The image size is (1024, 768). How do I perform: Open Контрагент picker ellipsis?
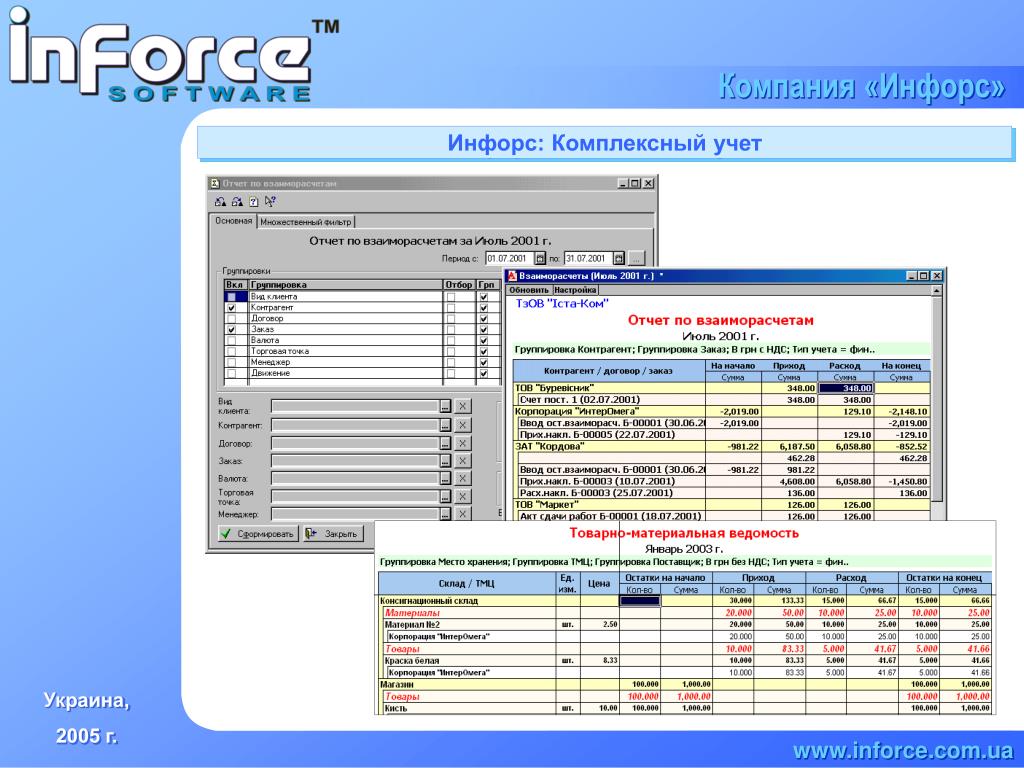tap(445, 425)
